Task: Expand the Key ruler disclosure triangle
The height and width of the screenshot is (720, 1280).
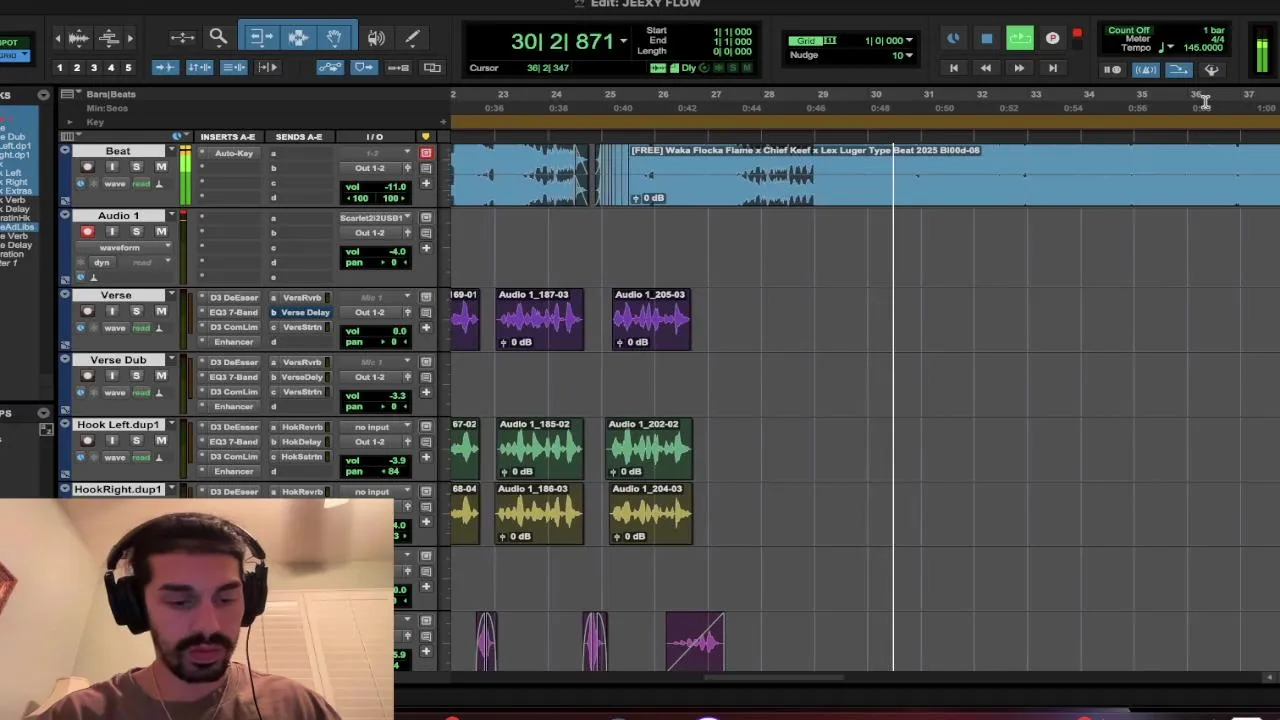Action: coord(69,122)
